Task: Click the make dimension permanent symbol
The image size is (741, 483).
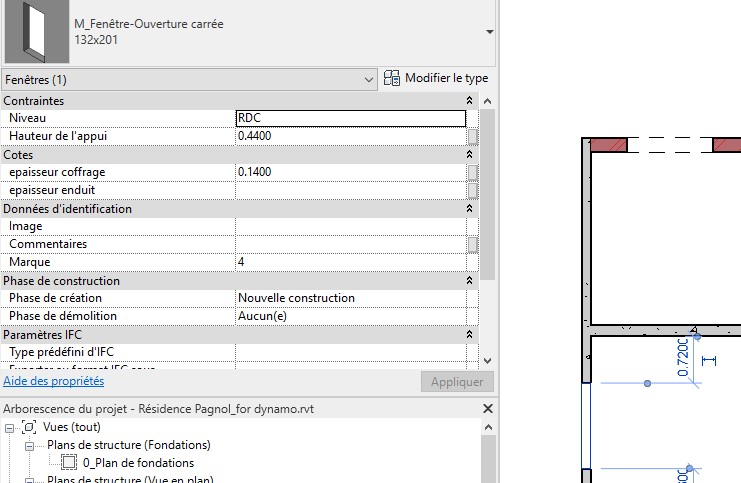Action: [709, 361]
